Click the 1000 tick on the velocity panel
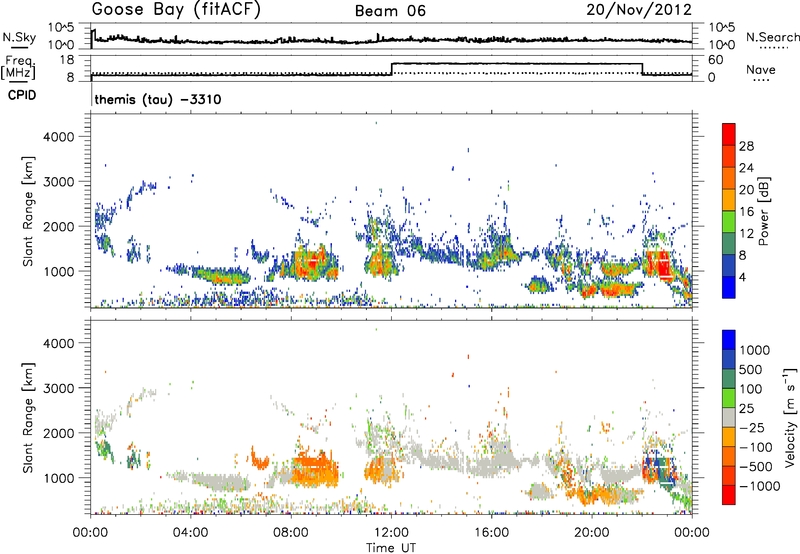The height and width of the screenshot is (554, 800). click(x=59, y=478)
